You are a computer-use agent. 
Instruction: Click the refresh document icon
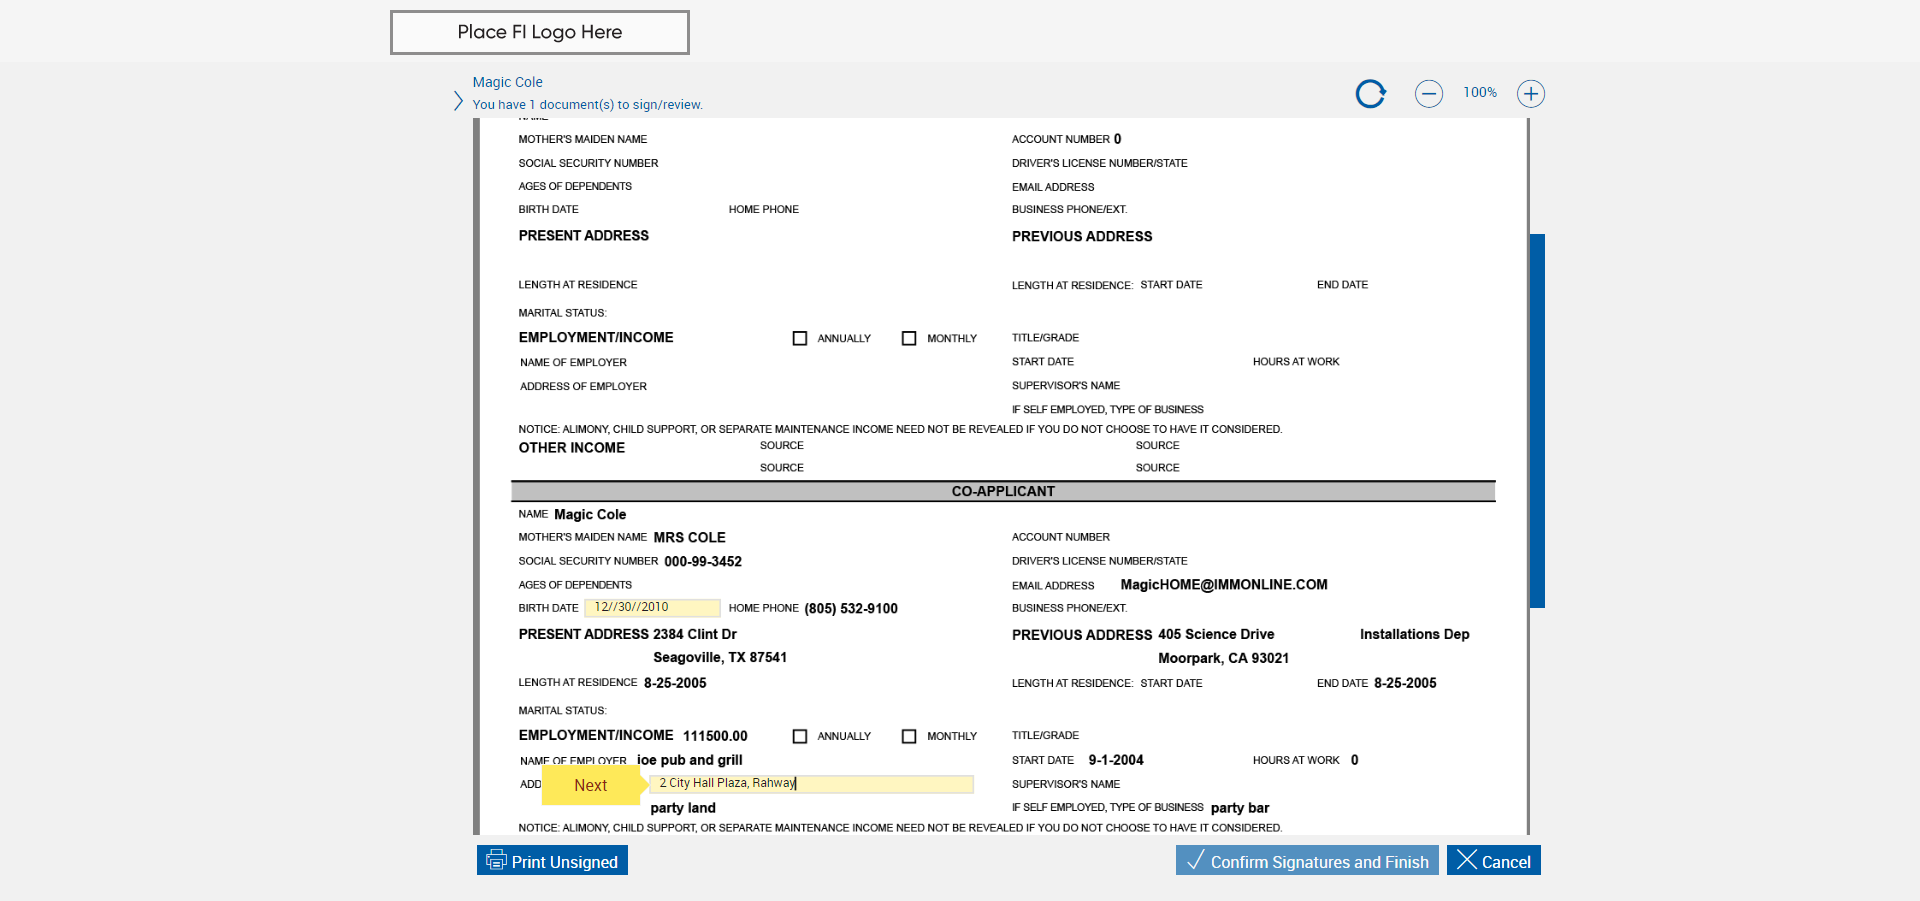click(1370, 94)
